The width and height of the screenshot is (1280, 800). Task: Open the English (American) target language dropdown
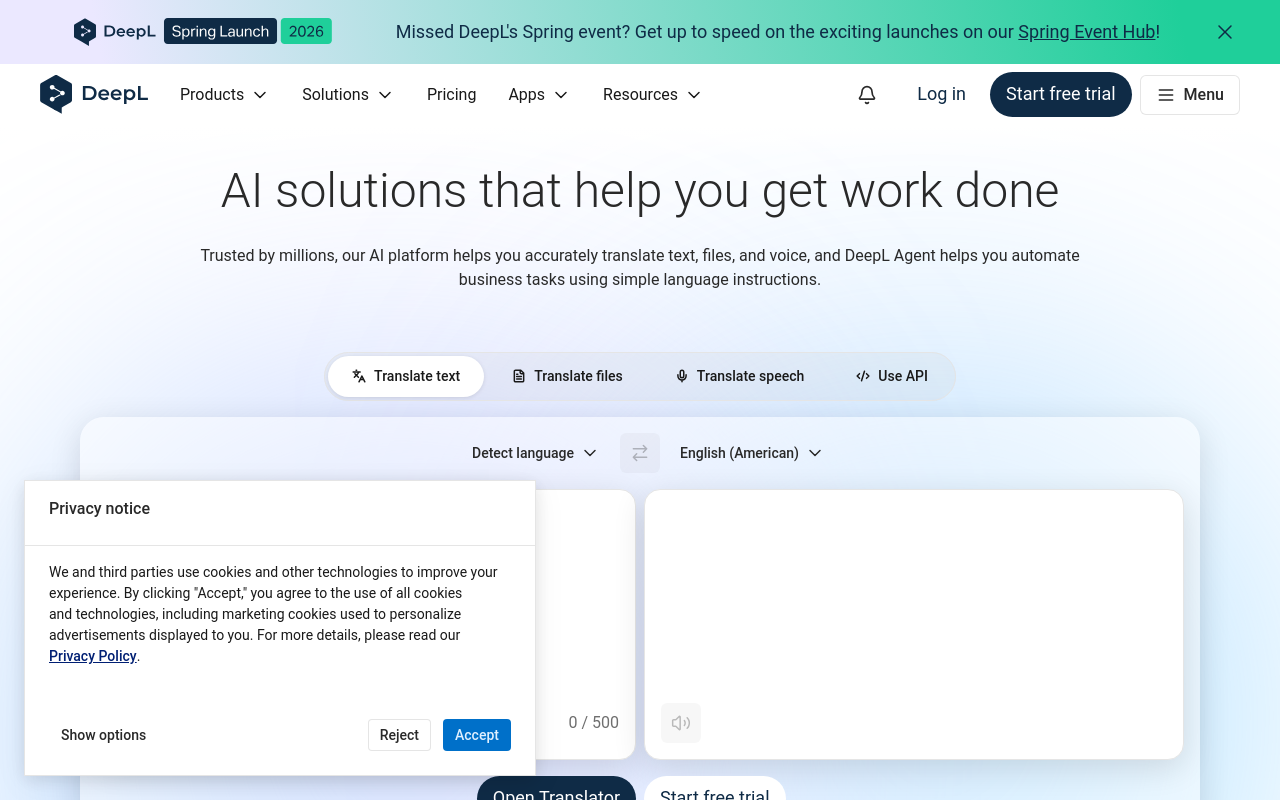[751, 453]
